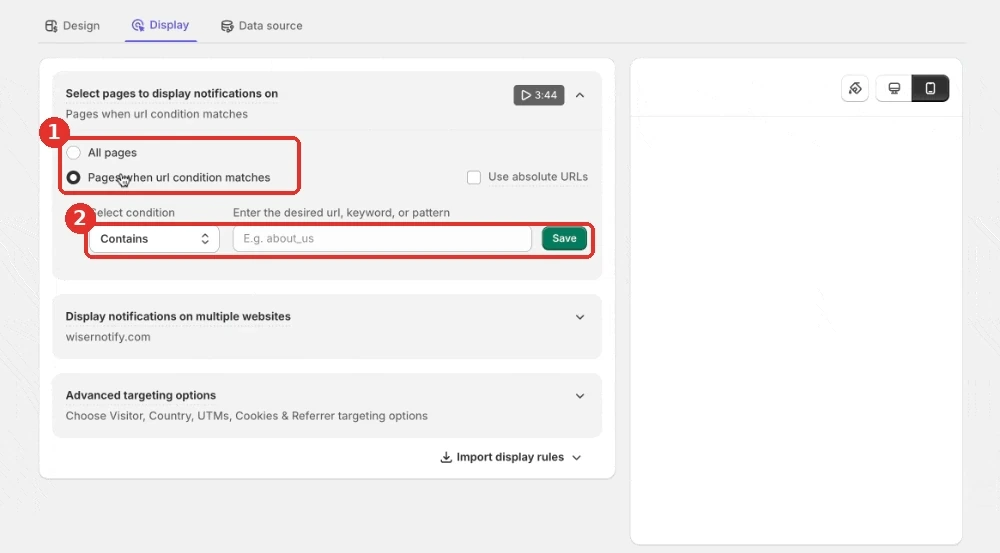Viewport: 1000px width, 553px height.
Task: Click the wisernotify.com text
Action: click(x=108, y=337)
